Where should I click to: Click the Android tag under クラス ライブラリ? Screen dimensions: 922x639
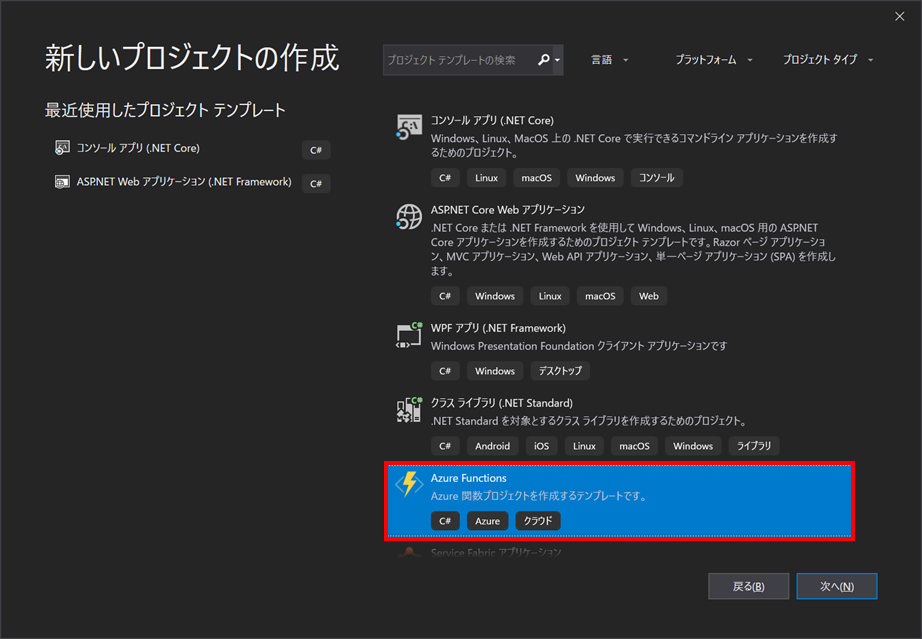click(x=493, y=446)
